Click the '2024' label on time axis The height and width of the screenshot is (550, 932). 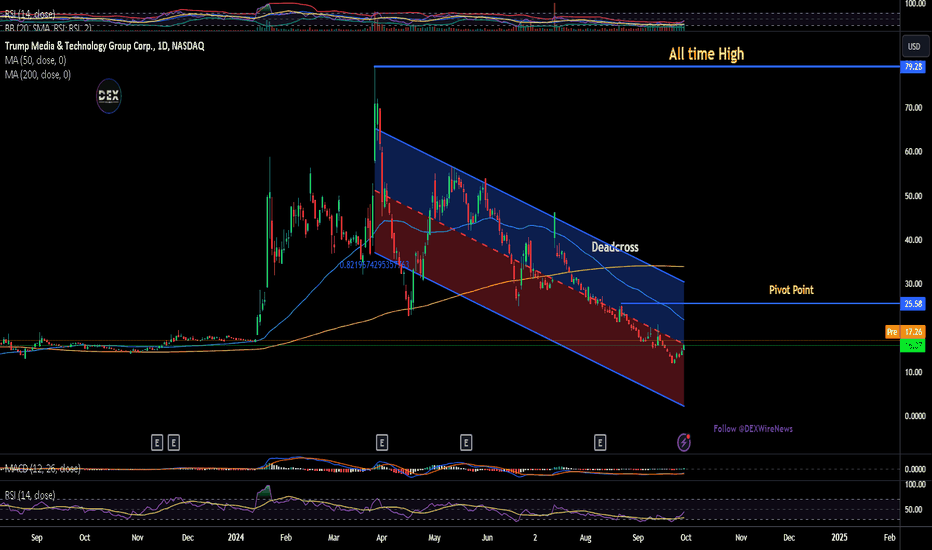pos(236,538)
